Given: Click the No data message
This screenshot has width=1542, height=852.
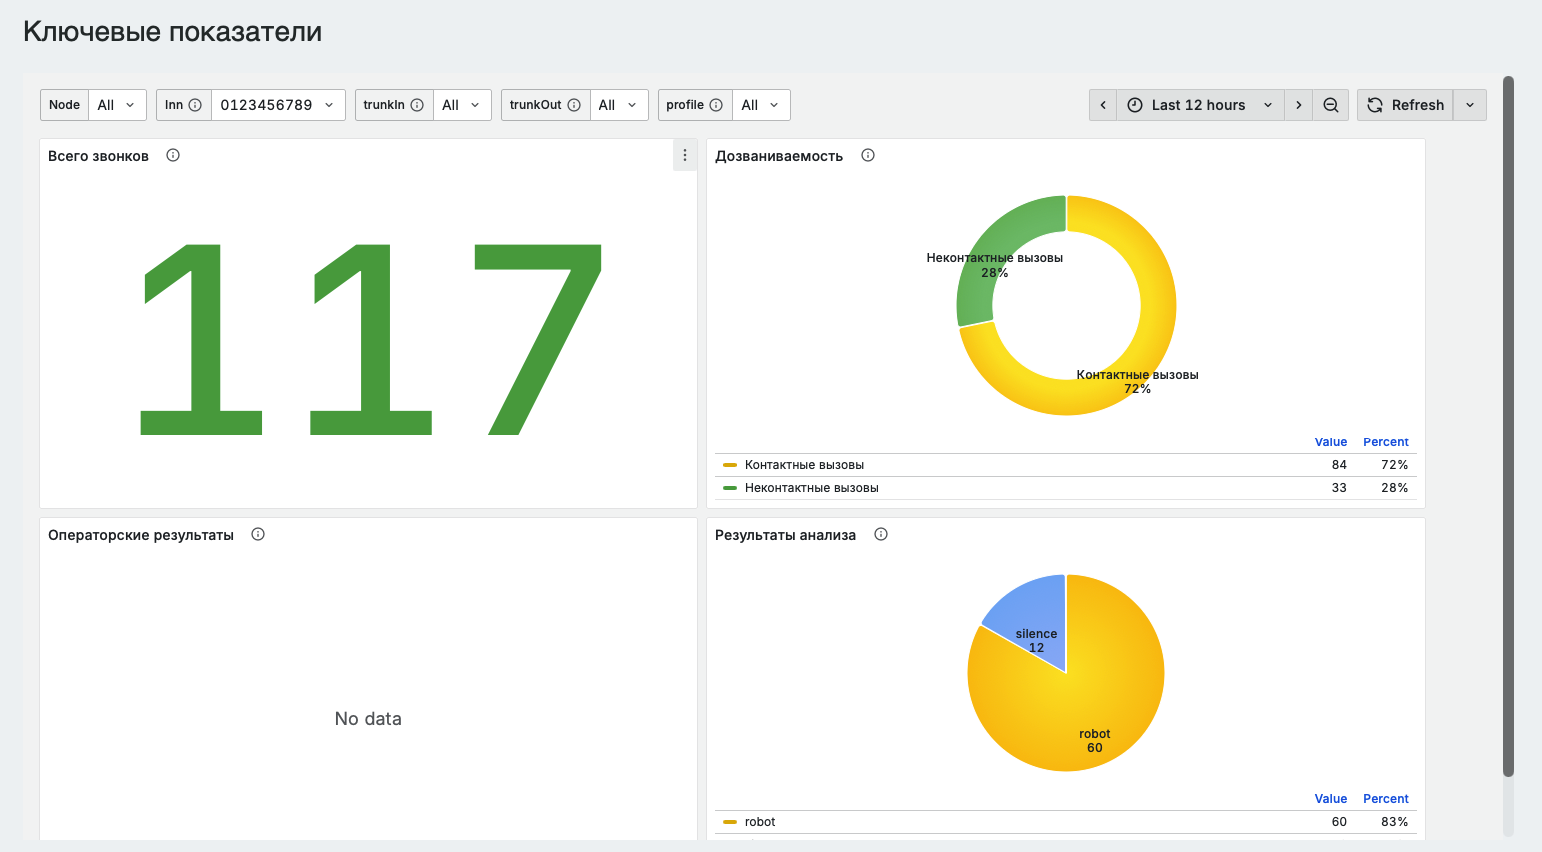Looking at the screenshot, I should 368,719.
